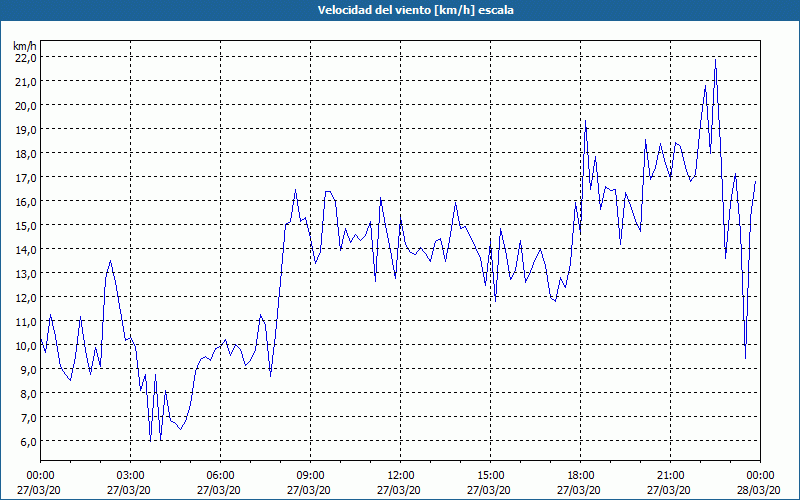Select the '15:00' time label
Viewport: 800px width, 500px height.
490,476
